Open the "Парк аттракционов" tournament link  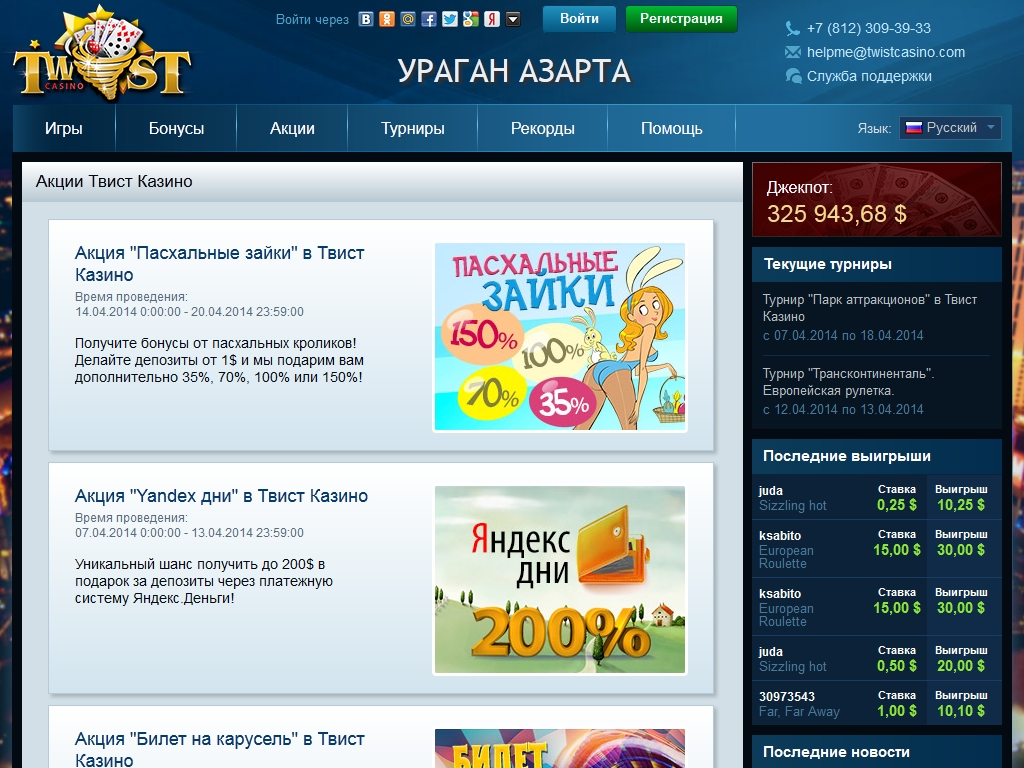[869, 307]
